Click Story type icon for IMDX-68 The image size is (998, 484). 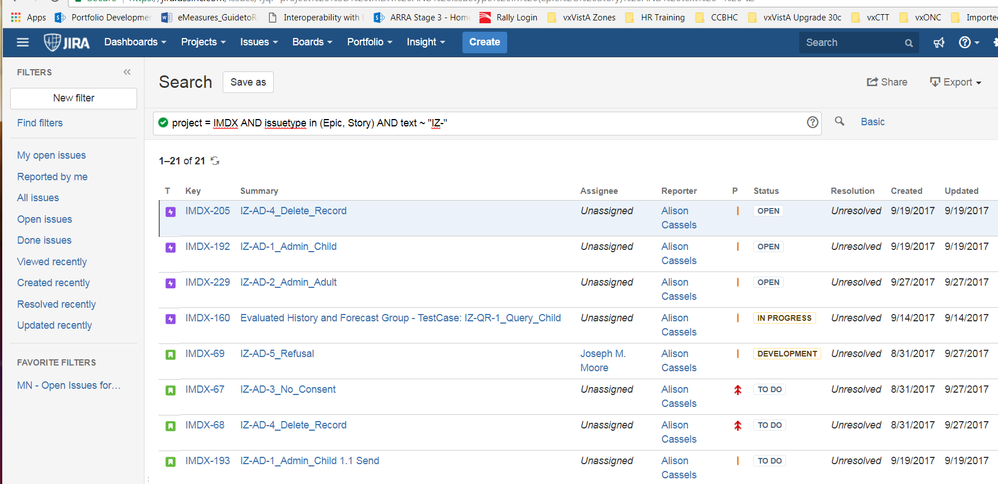[x=170, y=425]
